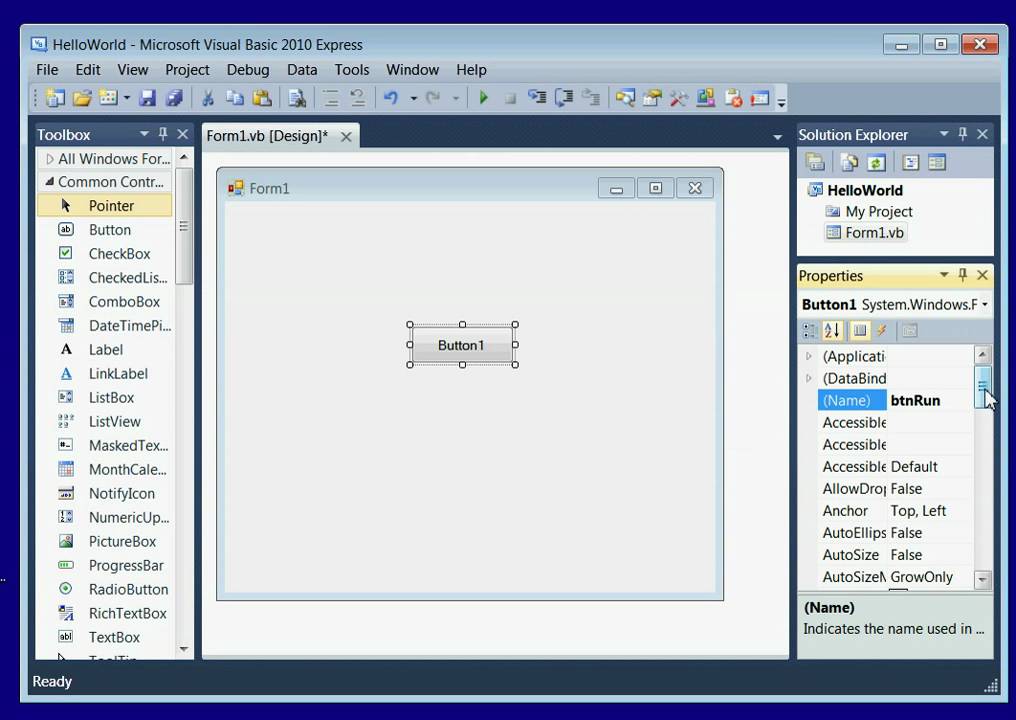Click the Properties grid scrollbar thumb
The width and height of the screenshot is (1016, 720).
pos(982,386)
